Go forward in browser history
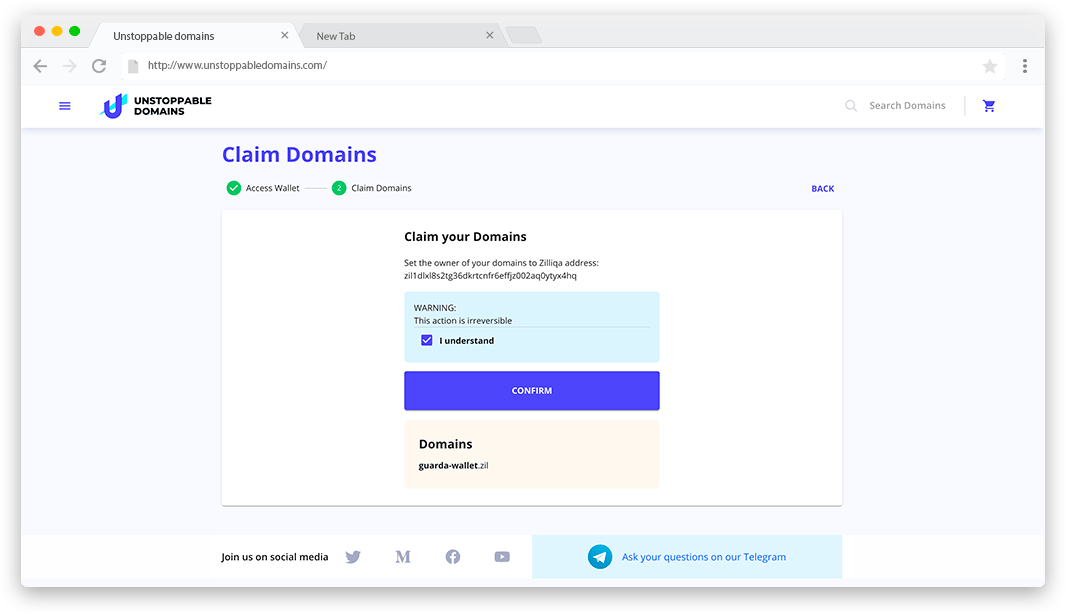The width and height of the screenshot is (1066, 614). 69,66
